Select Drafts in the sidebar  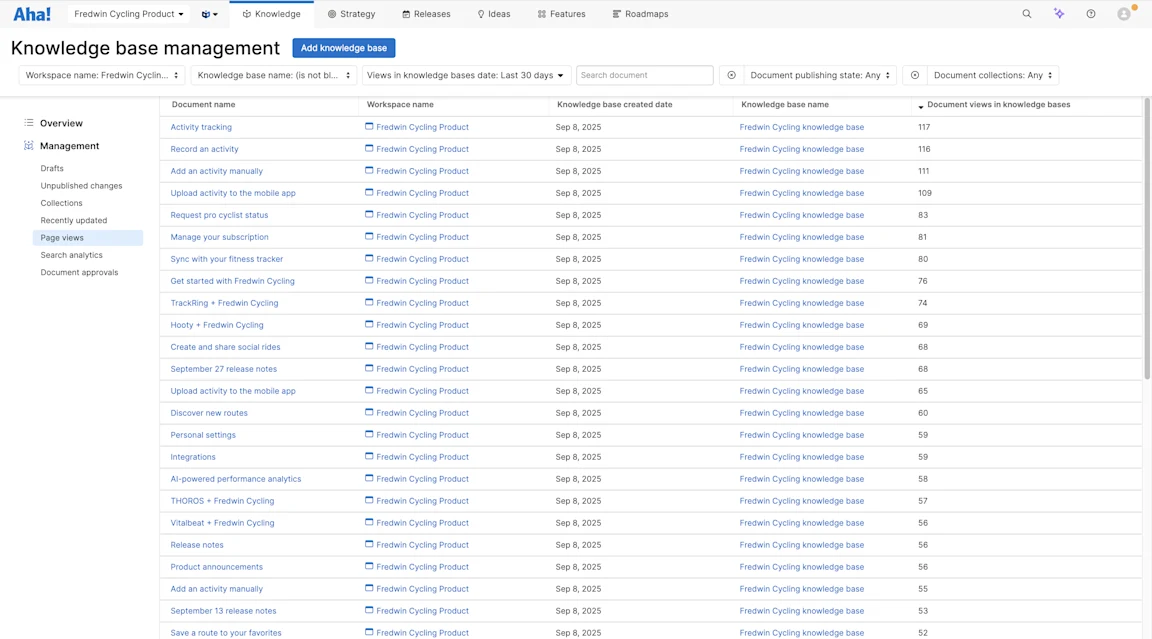[52, 168]
